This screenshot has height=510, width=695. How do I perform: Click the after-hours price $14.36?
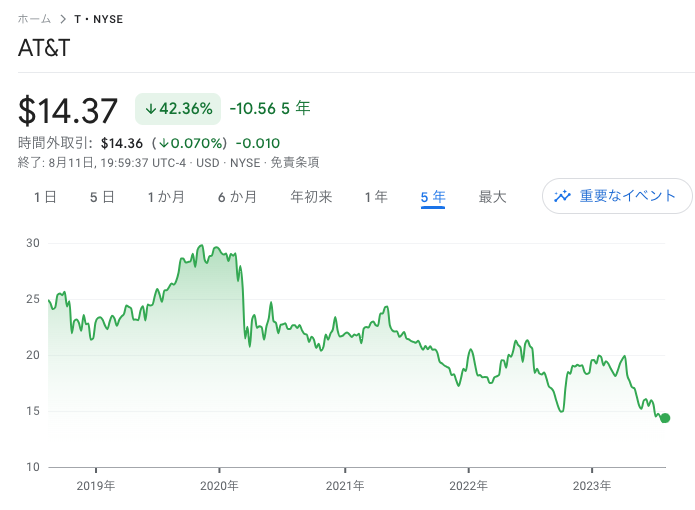pos(122,143)
